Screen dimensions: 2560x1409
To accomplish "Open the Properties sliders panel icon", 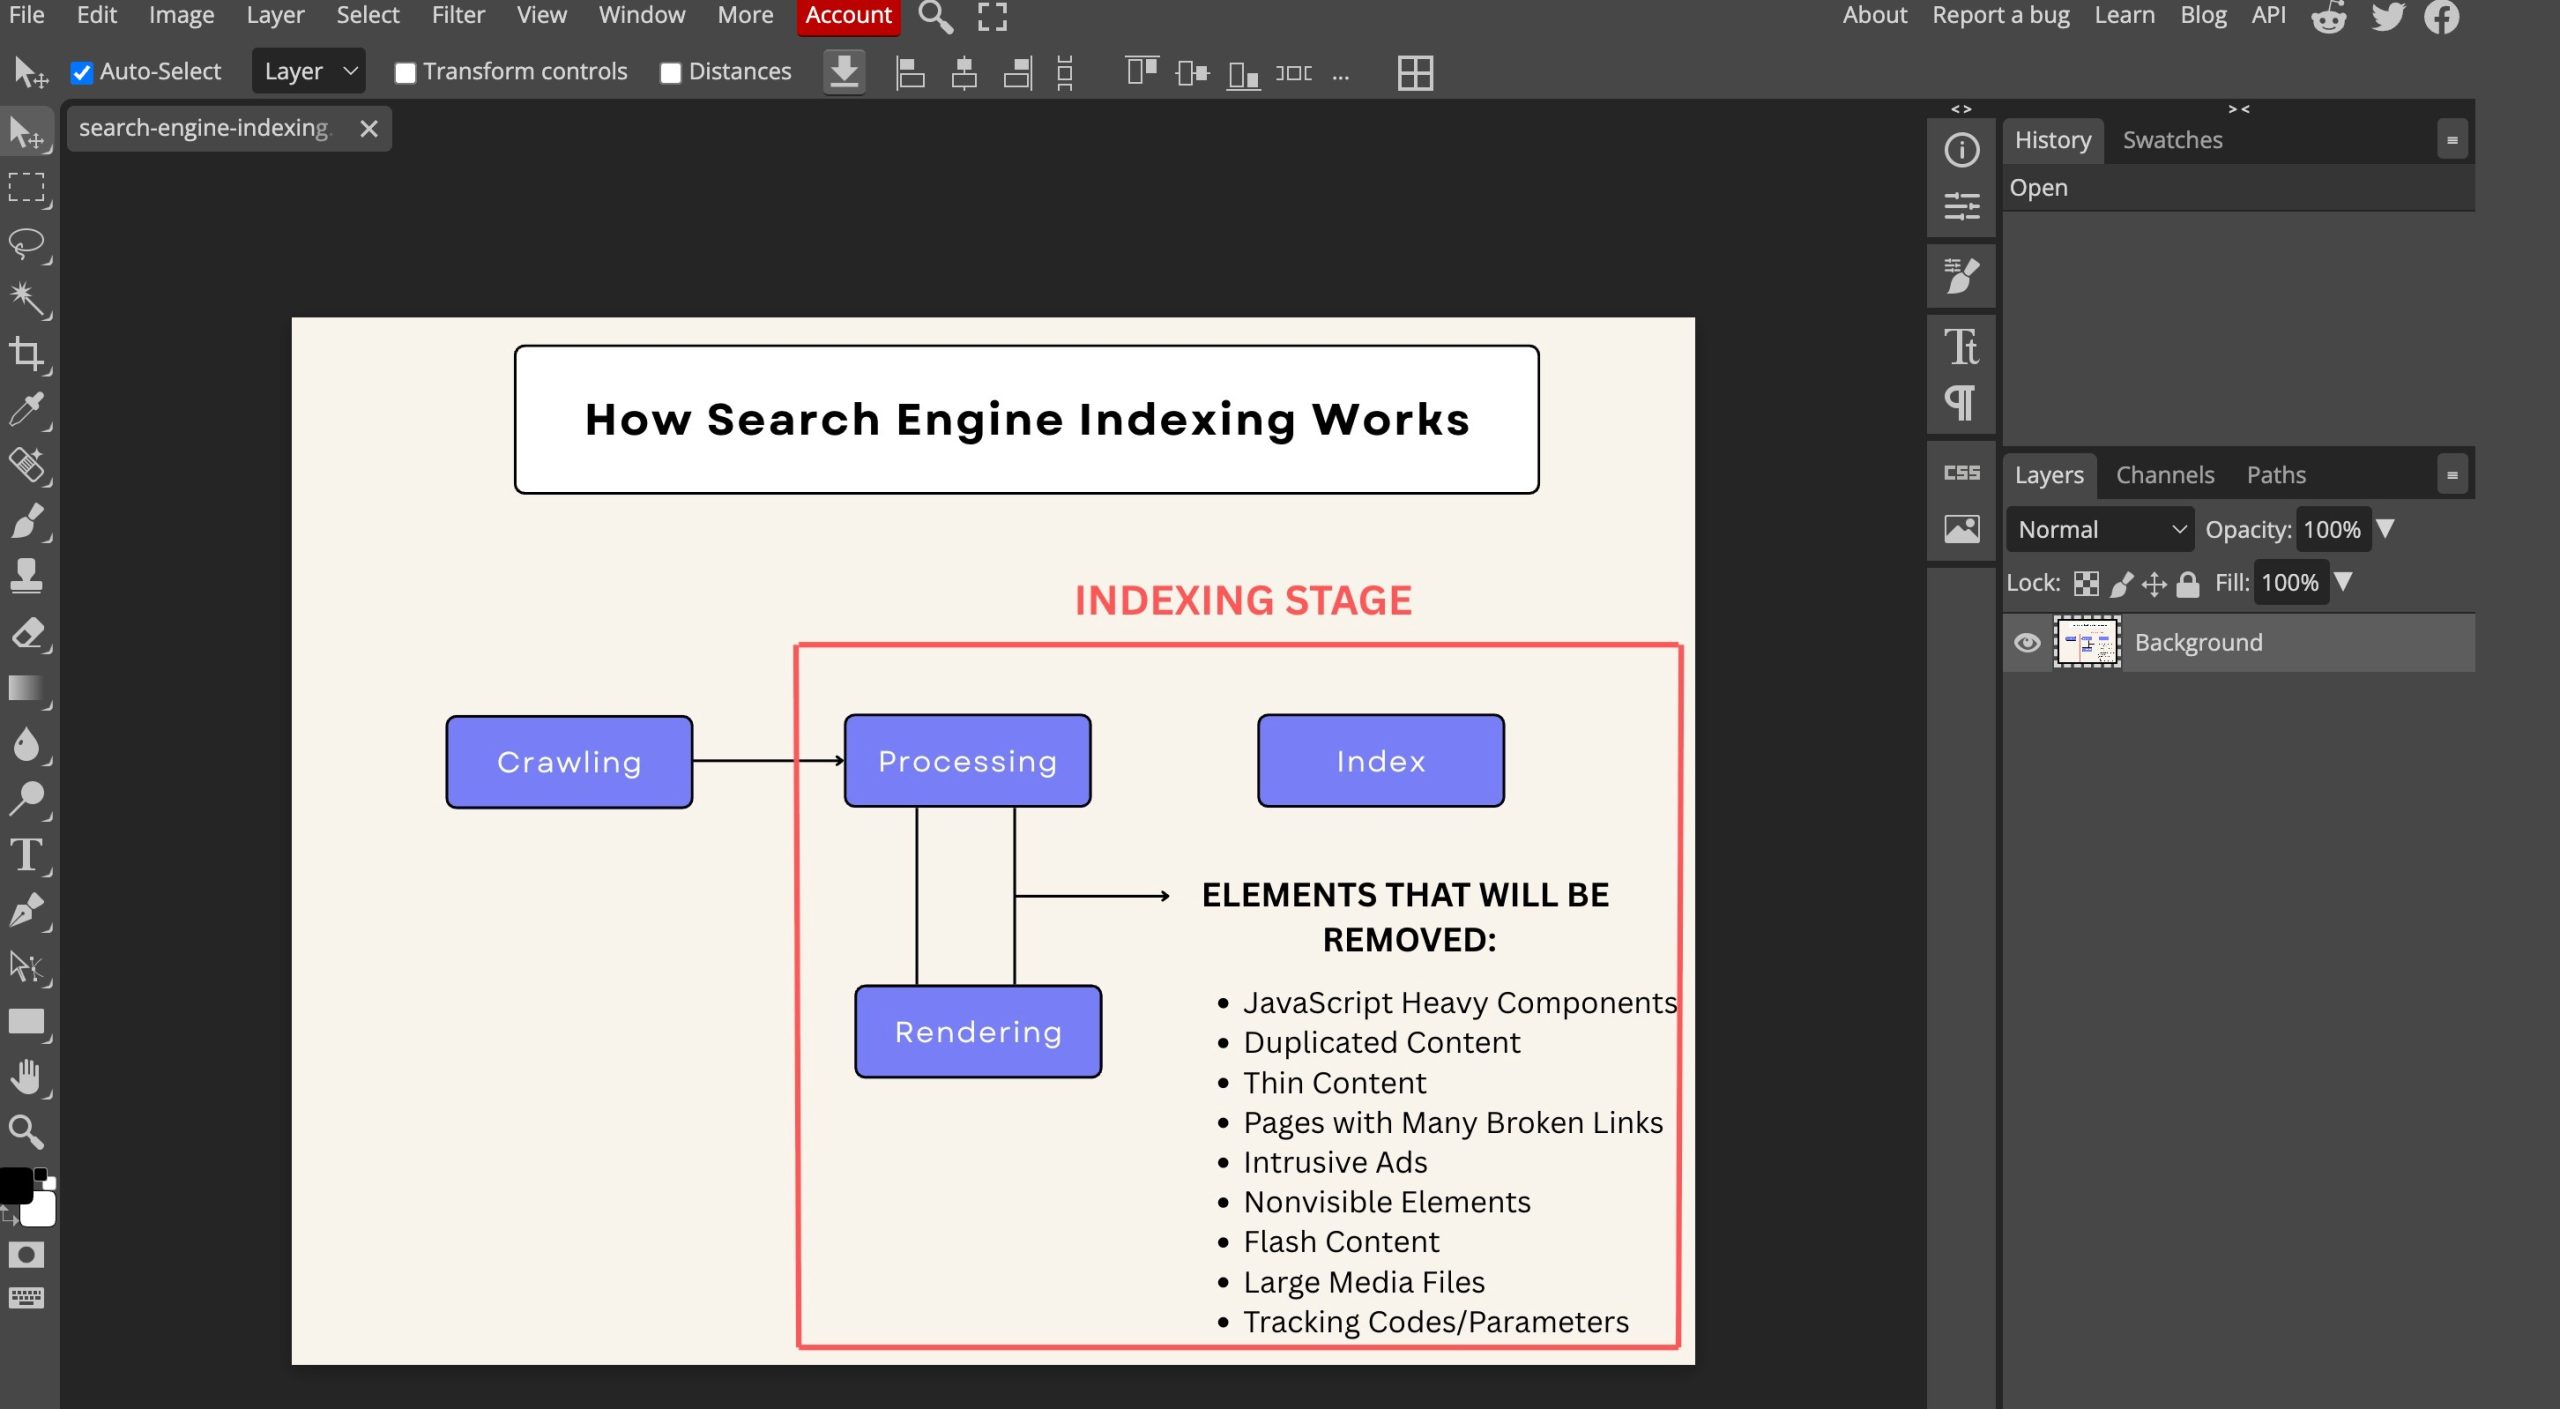I will (x=1962, y=206).
